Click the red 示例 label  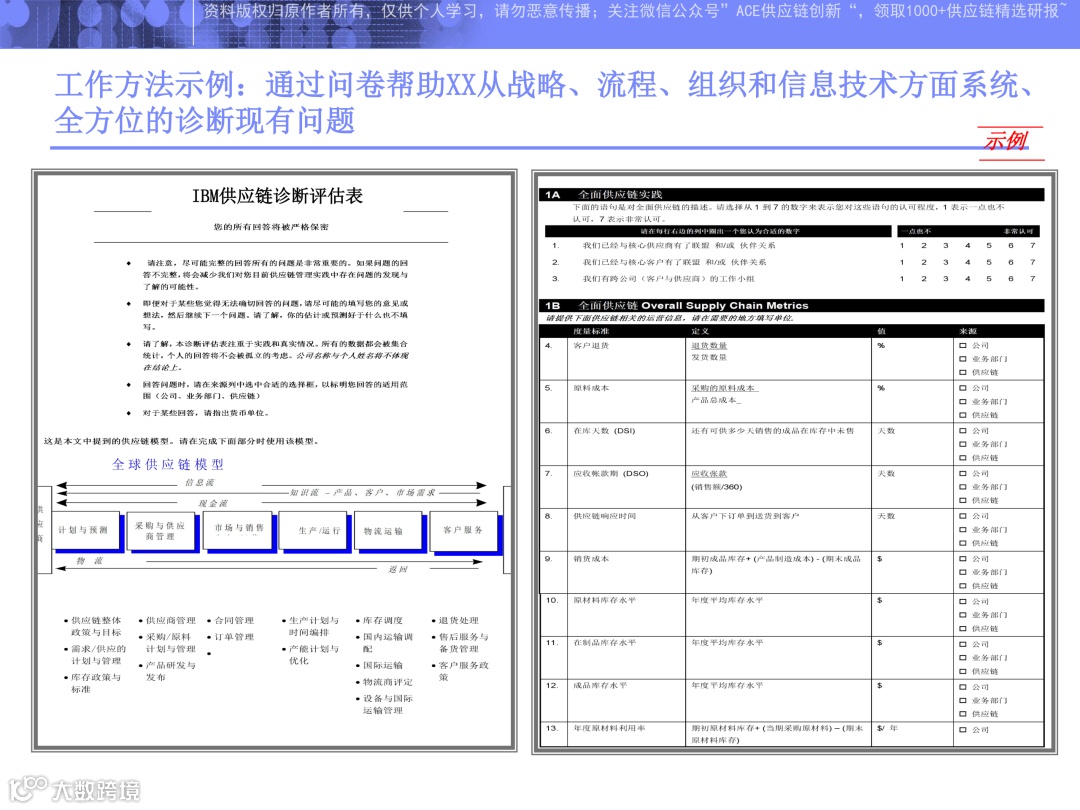[x=1006, y=141]
